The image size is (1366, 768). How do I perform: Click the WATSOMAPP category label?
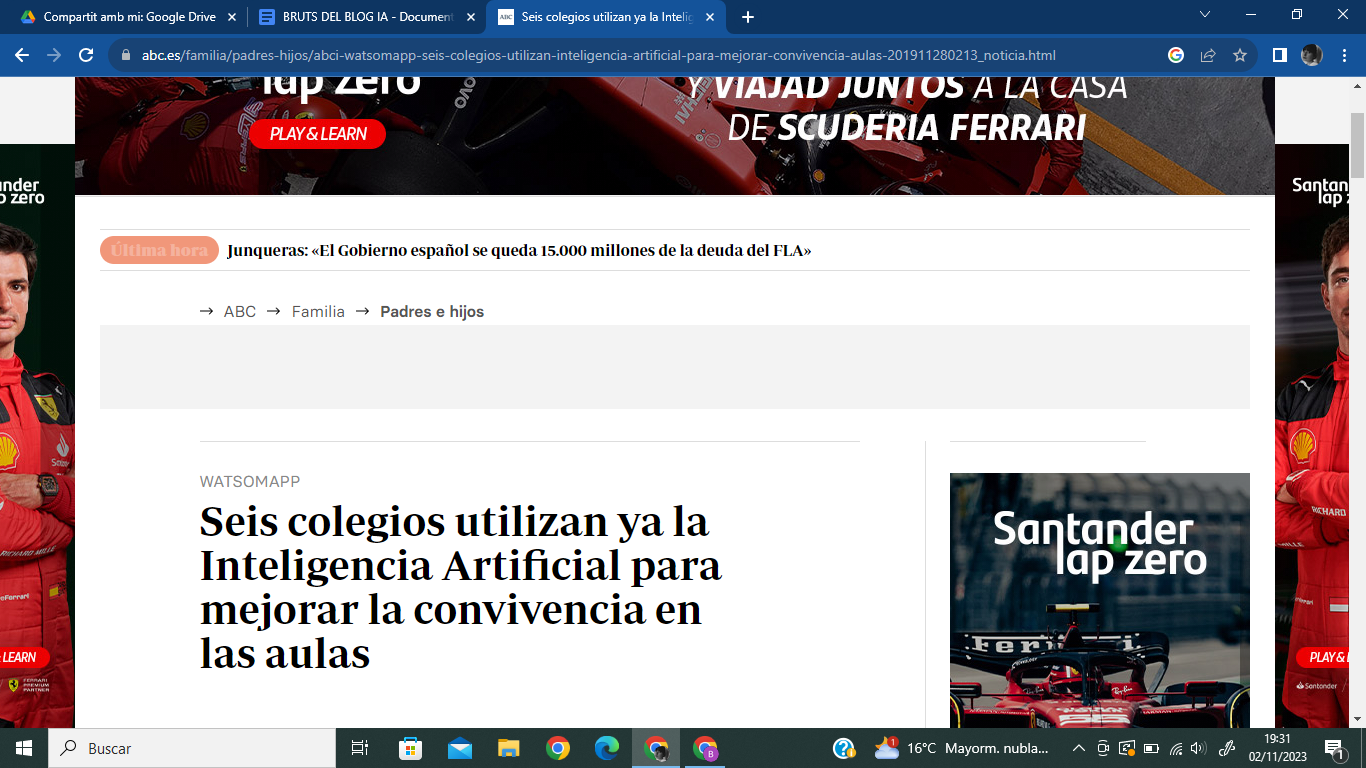click(x=250, y=481)
